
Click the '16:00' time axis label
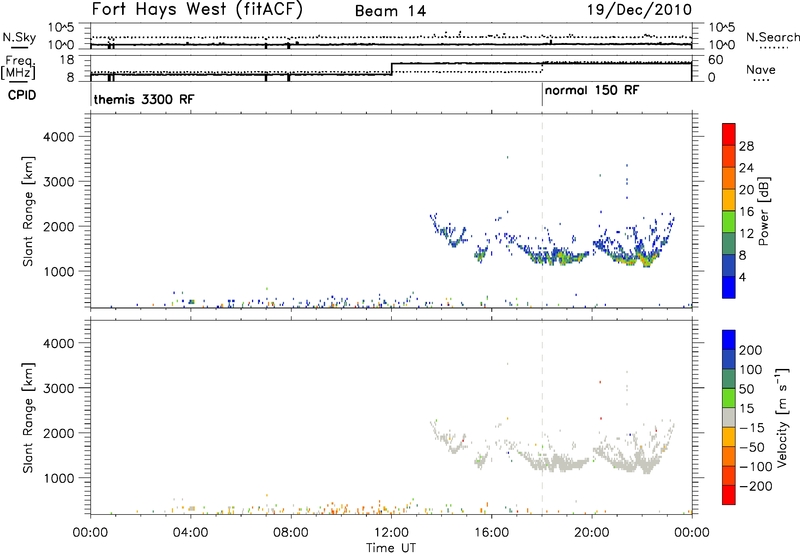tap(491, 533)
